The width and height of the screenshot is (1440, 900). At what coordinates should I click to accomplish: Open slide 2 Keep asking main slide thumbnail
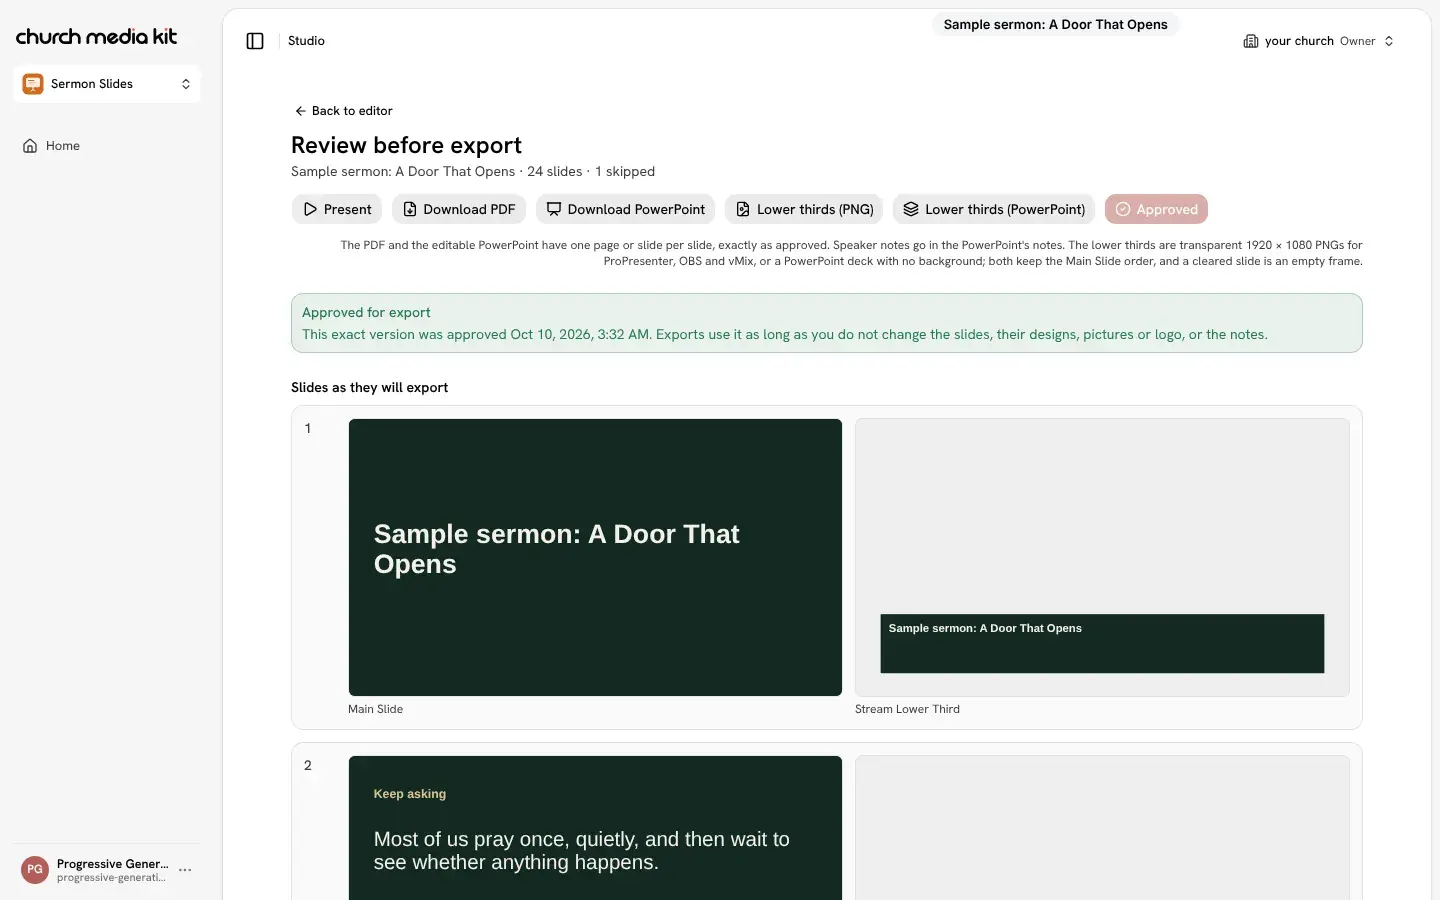[595, 828]
